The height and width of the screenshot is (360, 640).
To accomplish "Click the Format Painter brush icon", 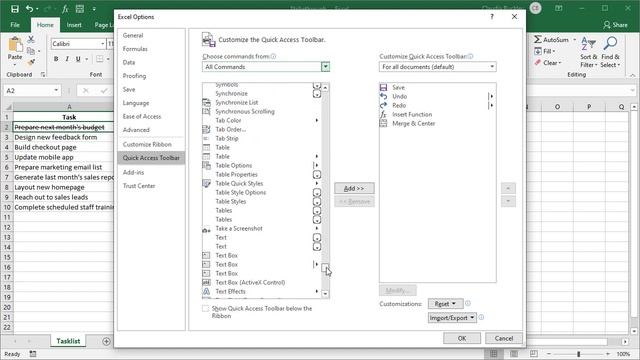I will [x=31, y=62].
